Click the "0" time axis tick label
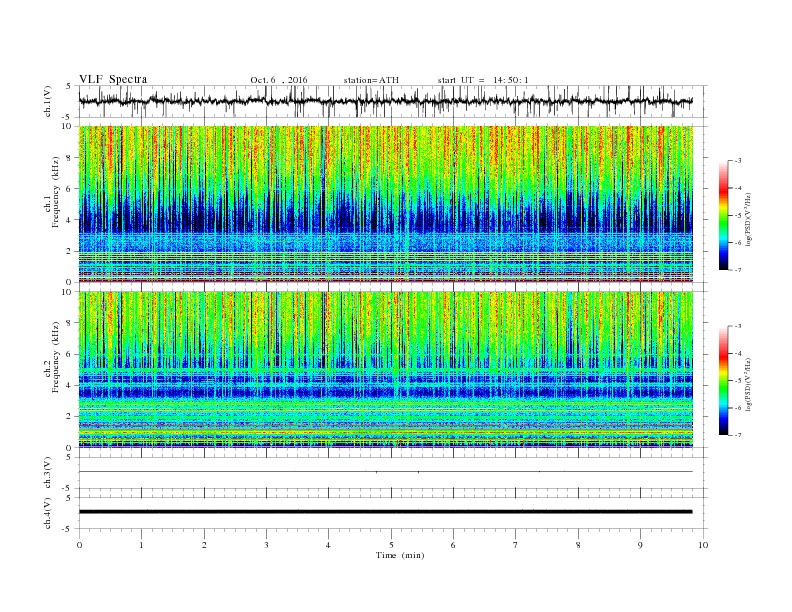 pos(79,545)
